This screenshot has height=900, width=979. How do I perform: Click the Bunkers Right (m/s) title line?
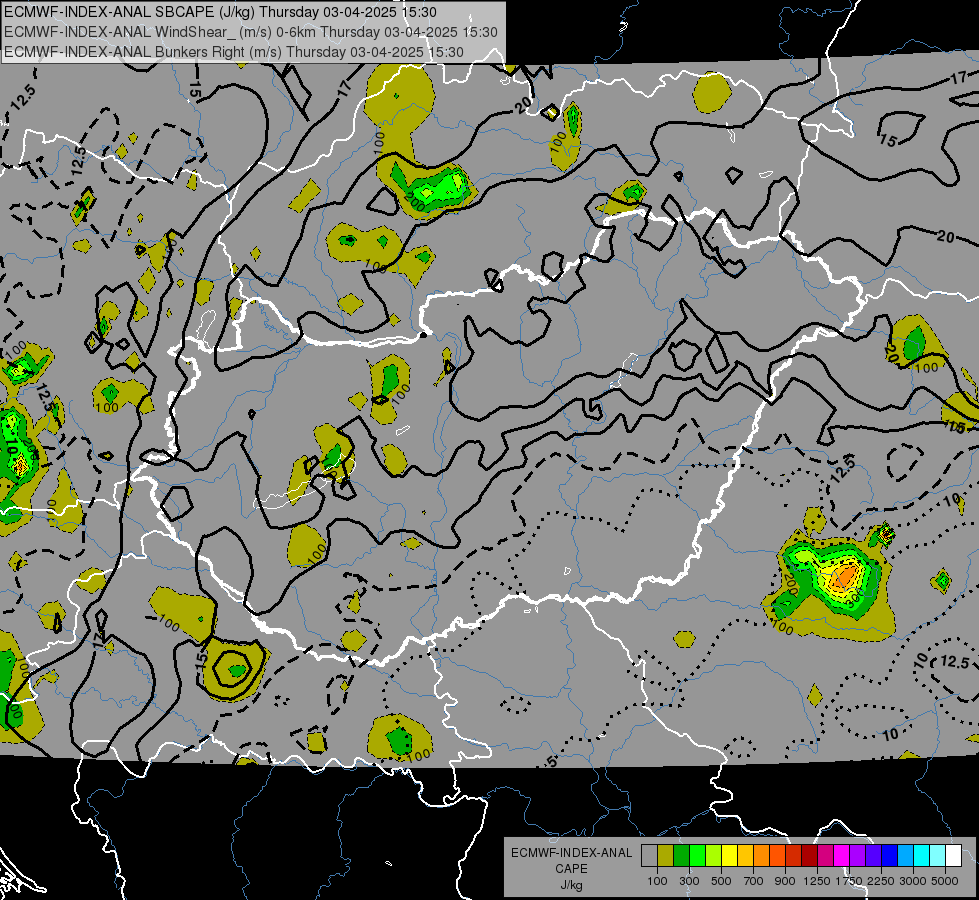[x=234, y=51]
